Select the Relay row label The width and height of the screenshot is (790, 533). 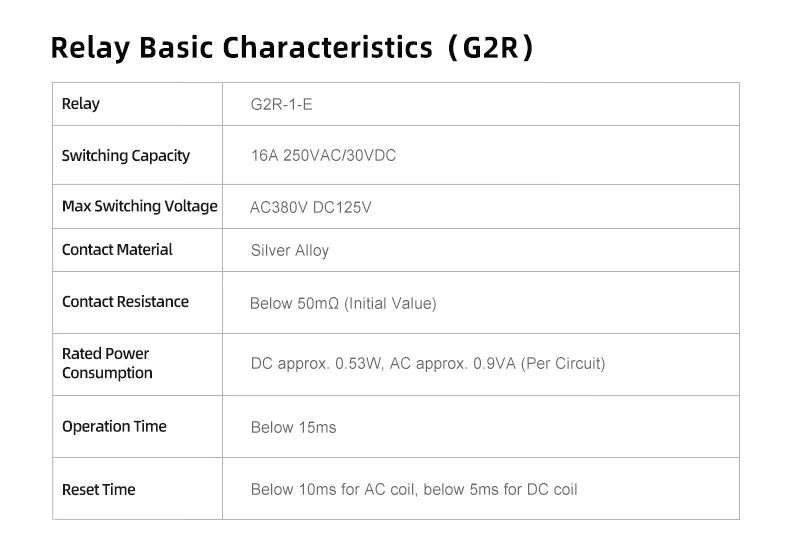click(x=81, y=104)
